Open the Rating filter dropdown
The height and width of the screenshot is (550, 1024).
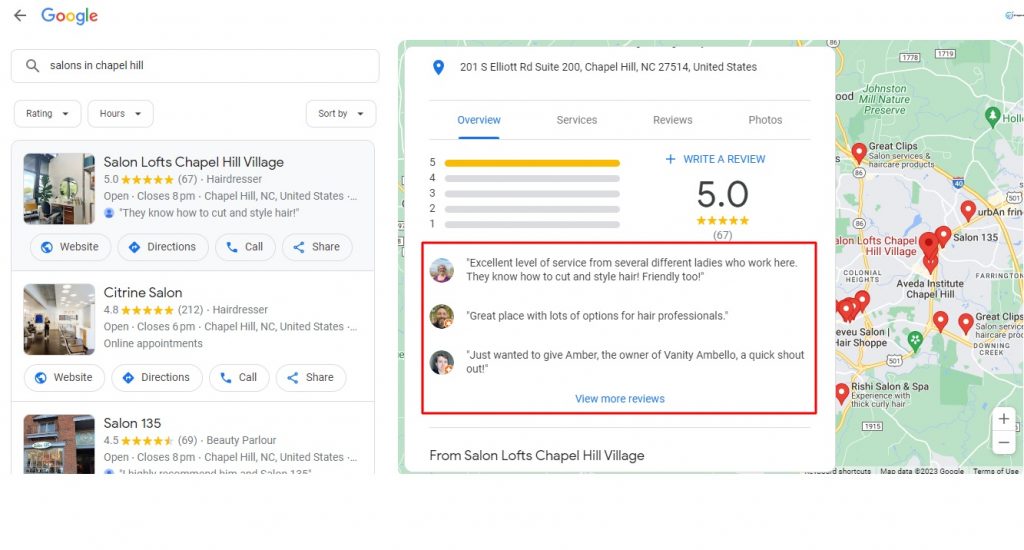[47, 114]
